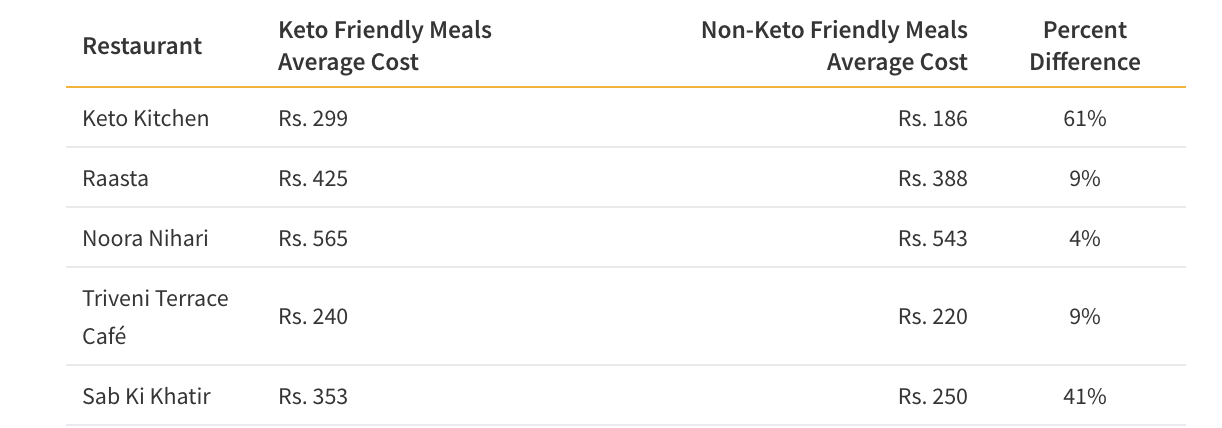Click the Keto Friendly Meals Average Cost header
The height and width of the screenshot is (428, 1222).
[385, 46]
